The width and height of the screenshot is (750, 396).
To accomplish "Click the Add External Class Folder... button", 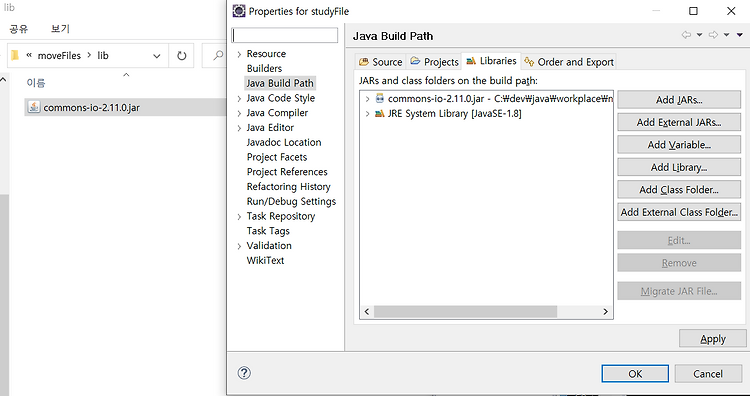I will 679,212.
